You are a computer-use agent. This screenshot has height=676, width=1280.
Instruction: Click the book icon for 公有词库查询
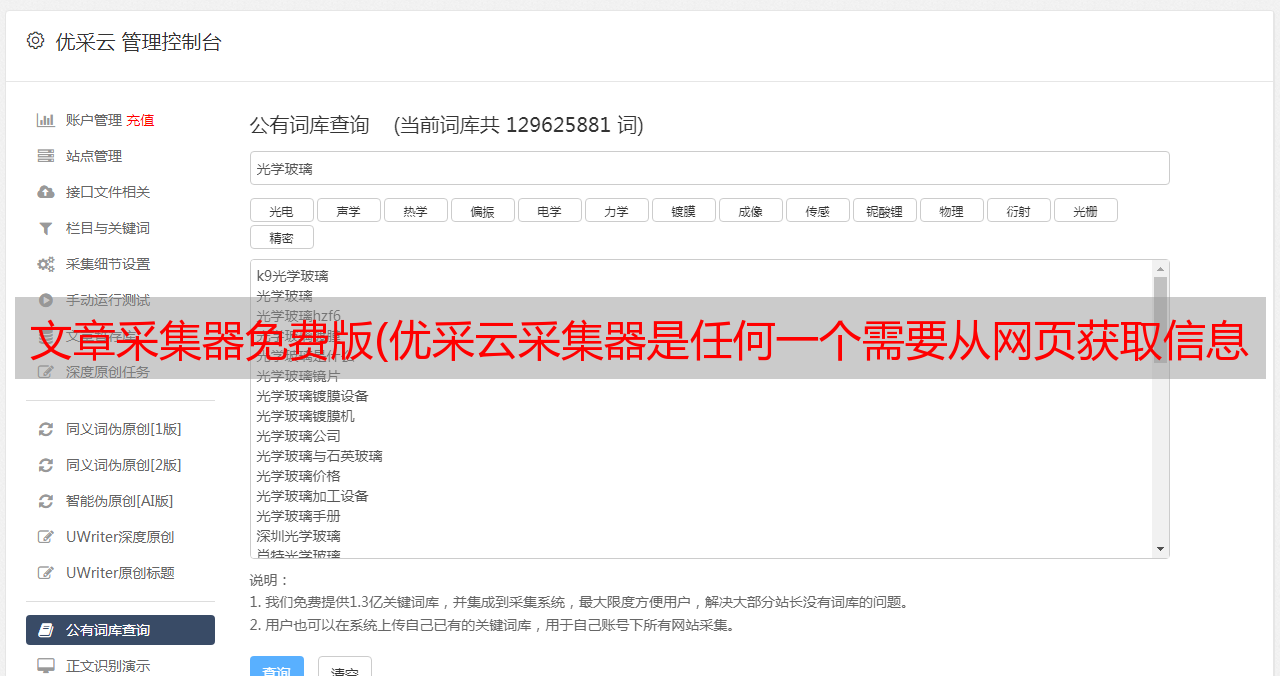point(45,630)
